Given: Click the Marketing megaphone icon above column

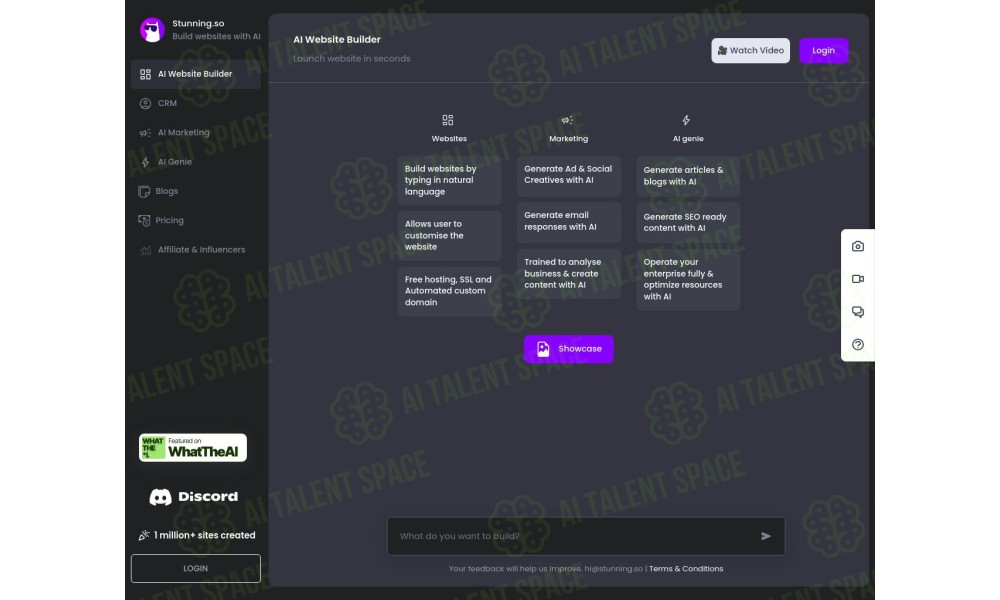Looking at the screenshot, I should pos(567,120).
